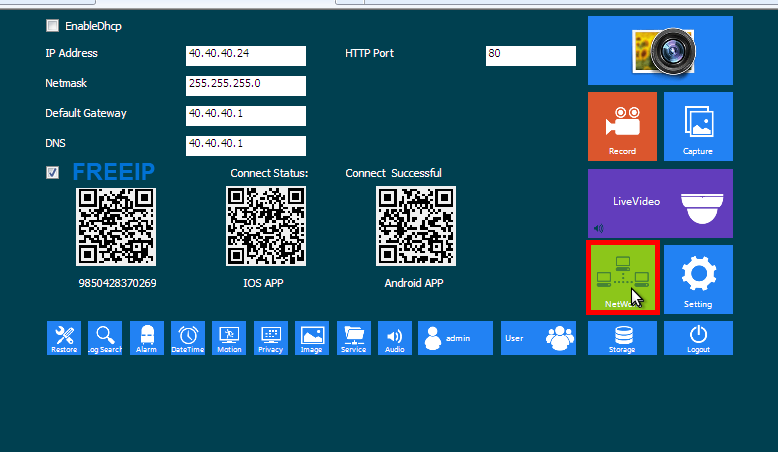Start recording with the Record tile
This screenshot has width=778, height=452.
pos(622,127)
